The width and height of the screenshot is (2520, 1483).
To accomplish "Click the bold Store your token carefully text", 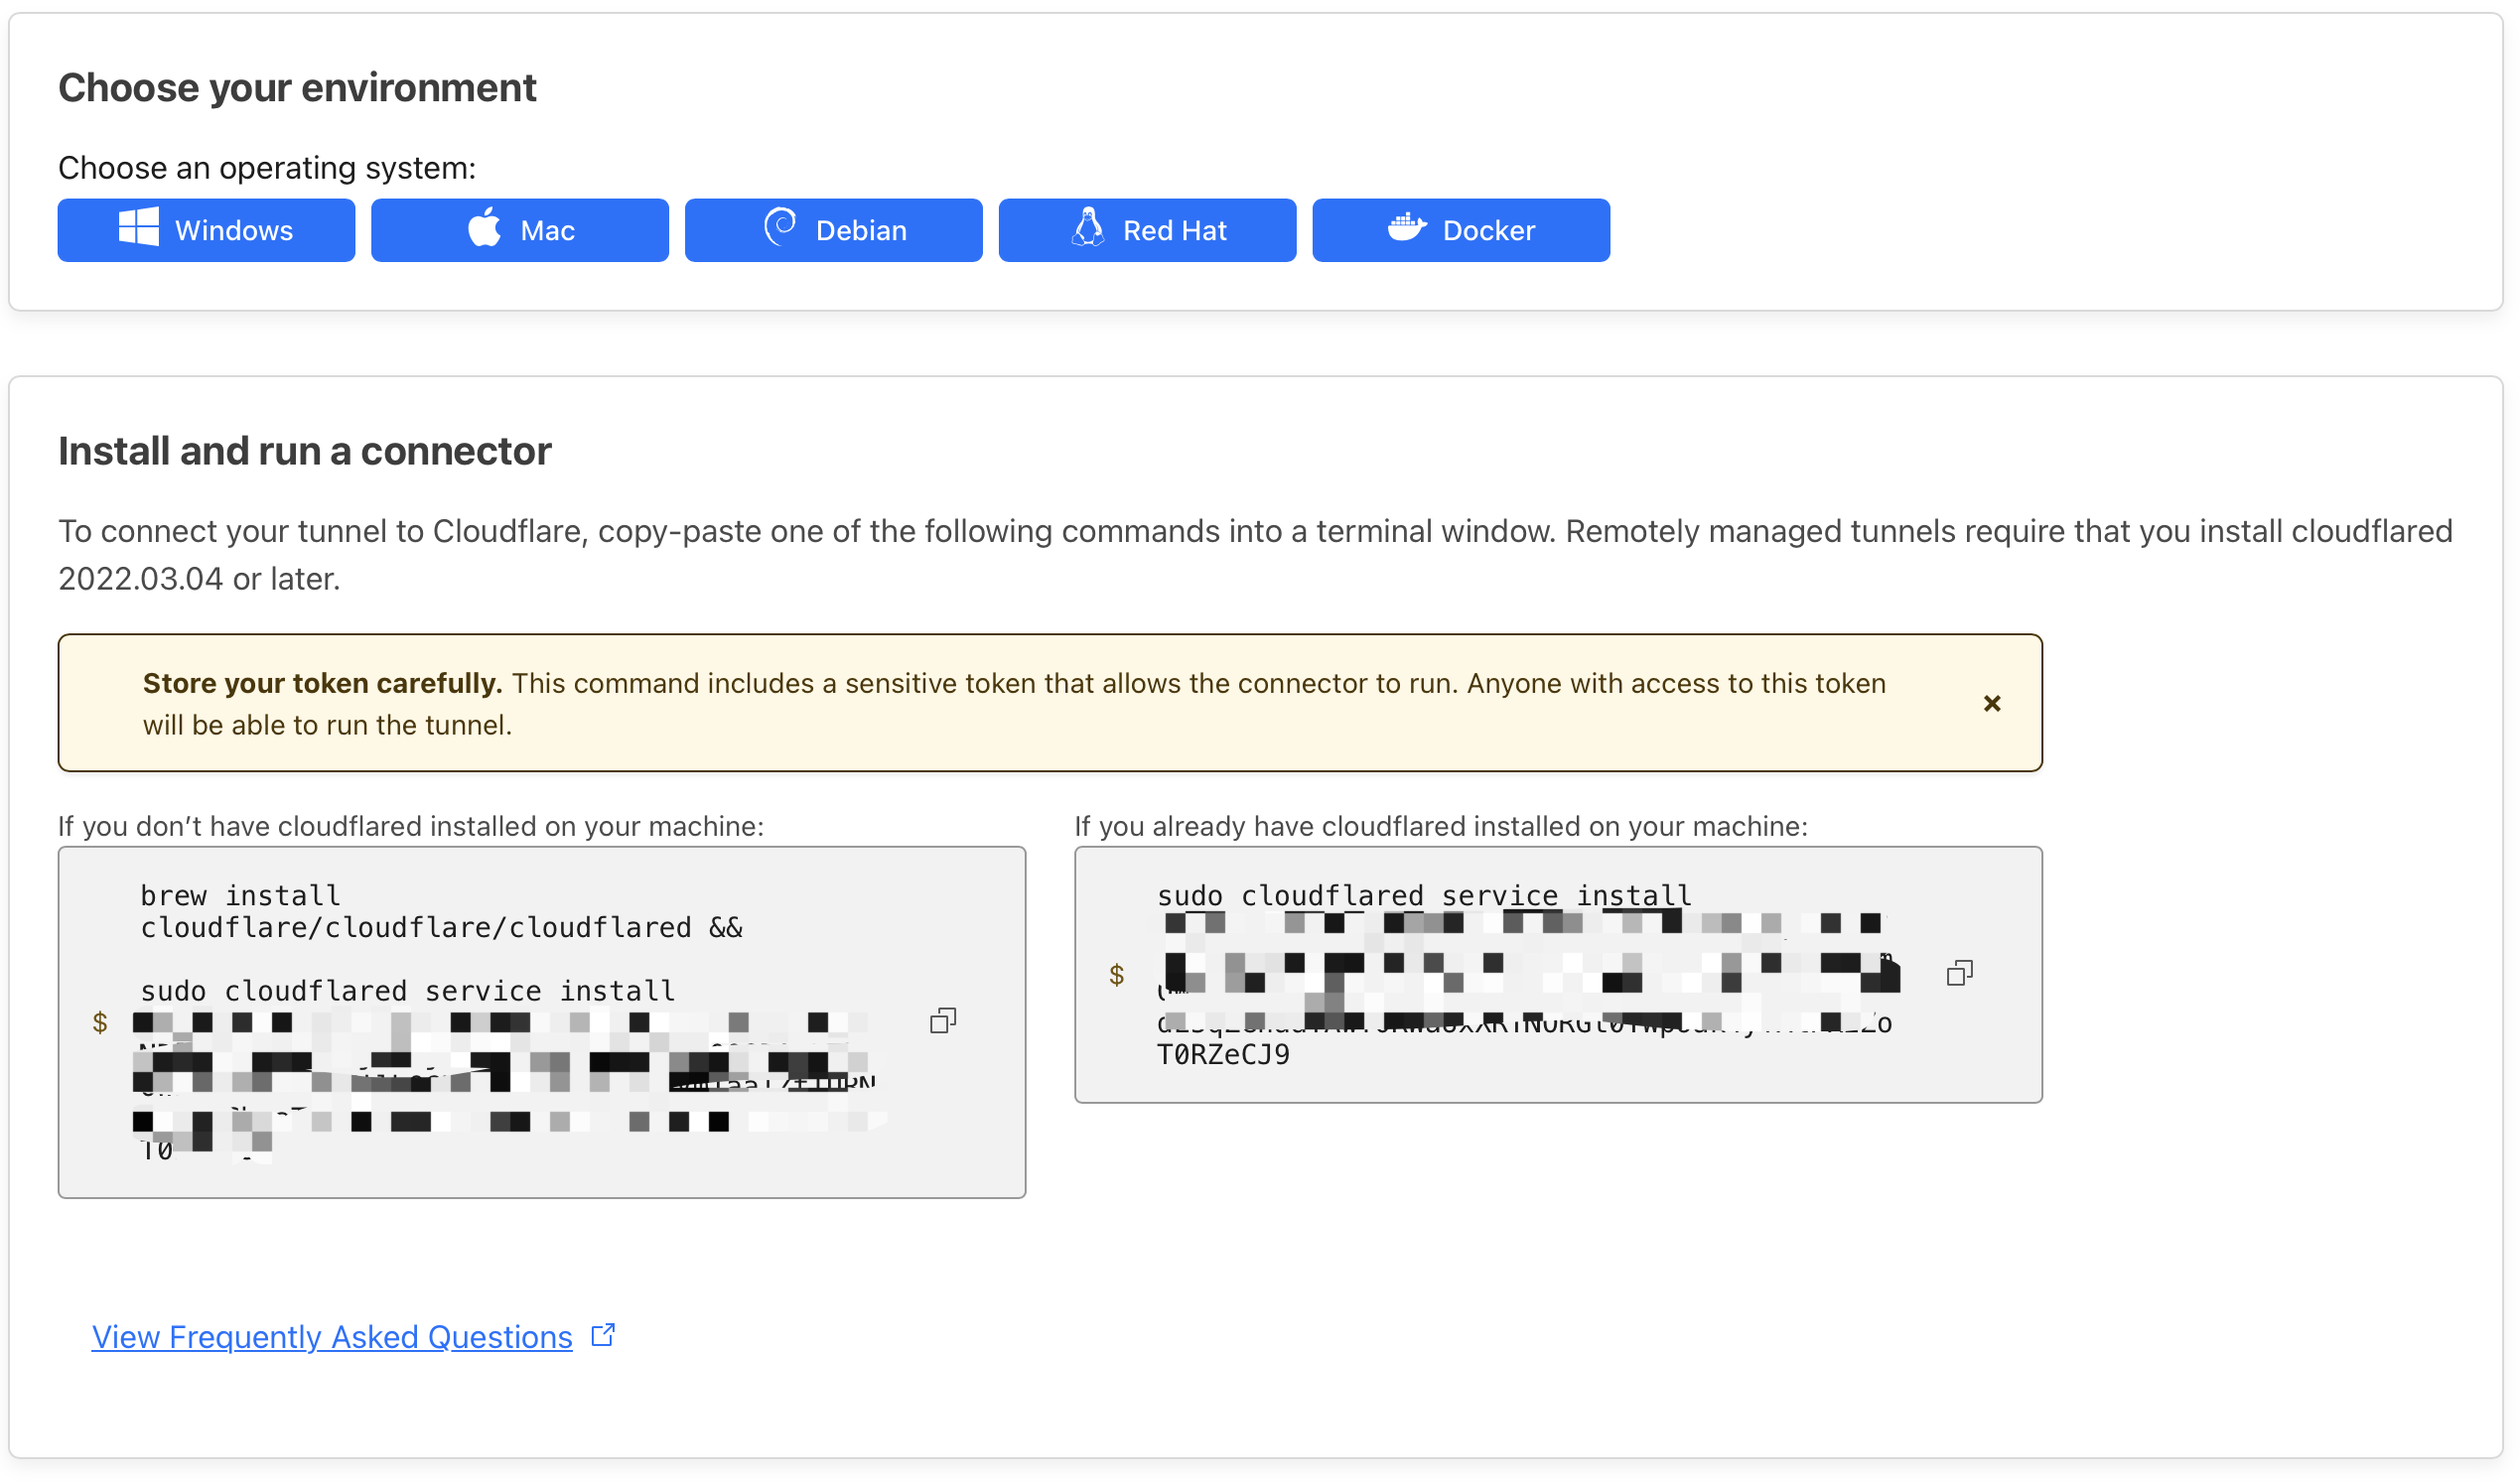I will 322,683.
